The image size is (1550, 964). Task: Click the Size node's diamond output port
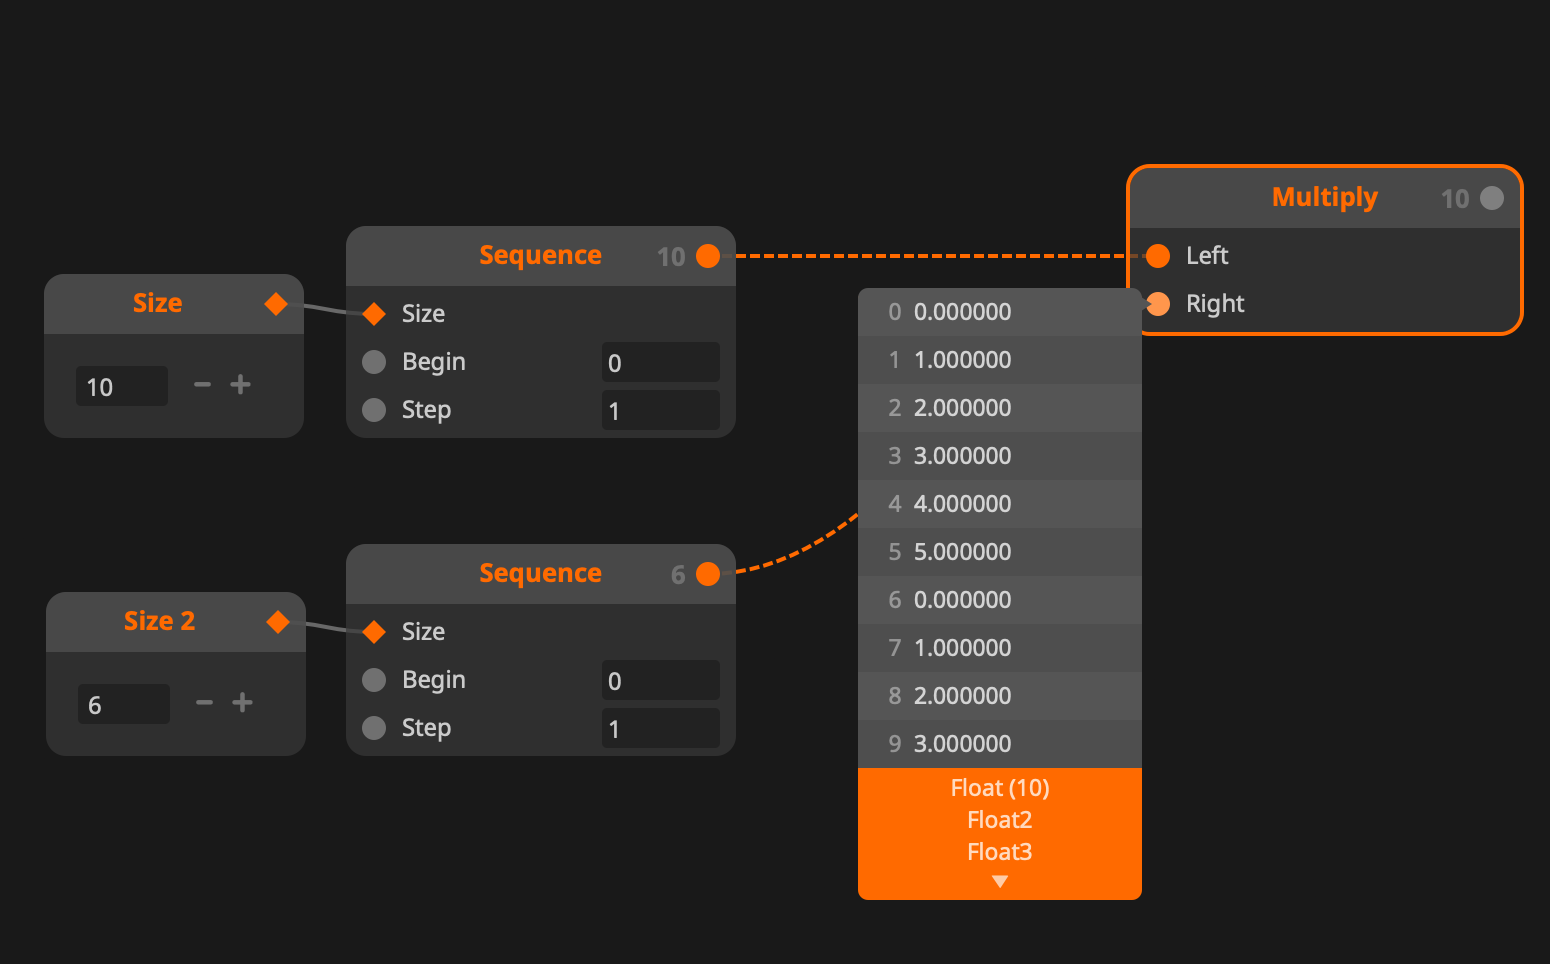(x=276, y=304)
